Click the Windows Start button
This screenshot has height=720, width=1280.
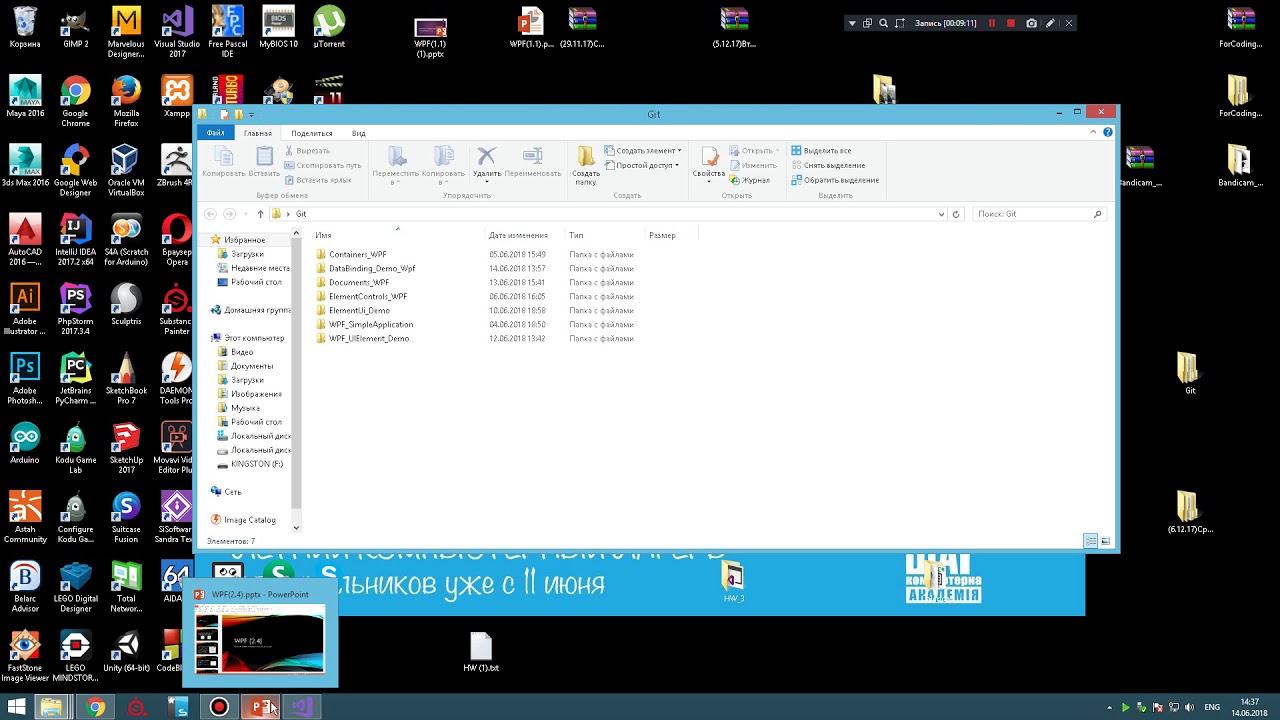(x=17, y=707)
